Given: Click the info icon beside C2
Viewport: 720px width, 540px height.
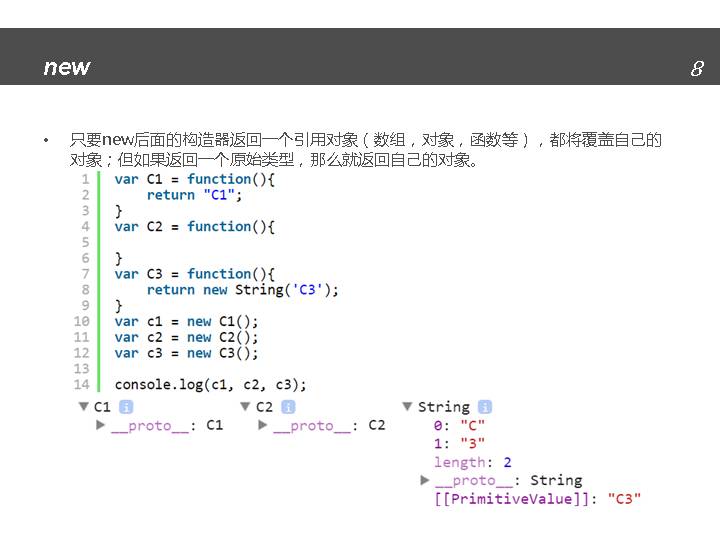Looking at the screenshot, I should pyautogui.click(x=288, y=407).
